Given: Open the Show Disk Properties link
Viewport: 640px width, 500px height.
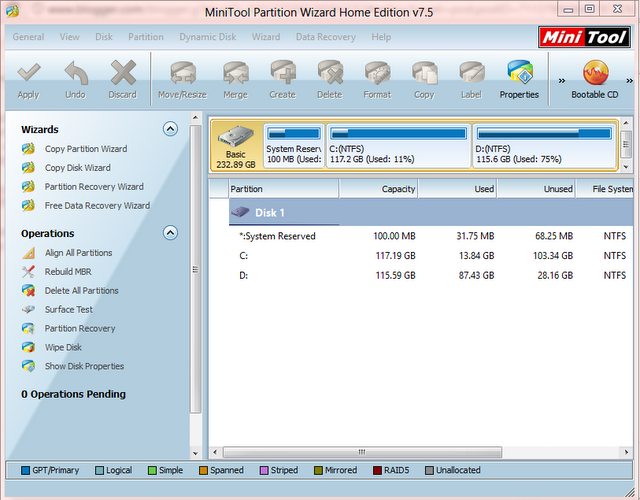Looking at the screenshot, I should [84, 366].
